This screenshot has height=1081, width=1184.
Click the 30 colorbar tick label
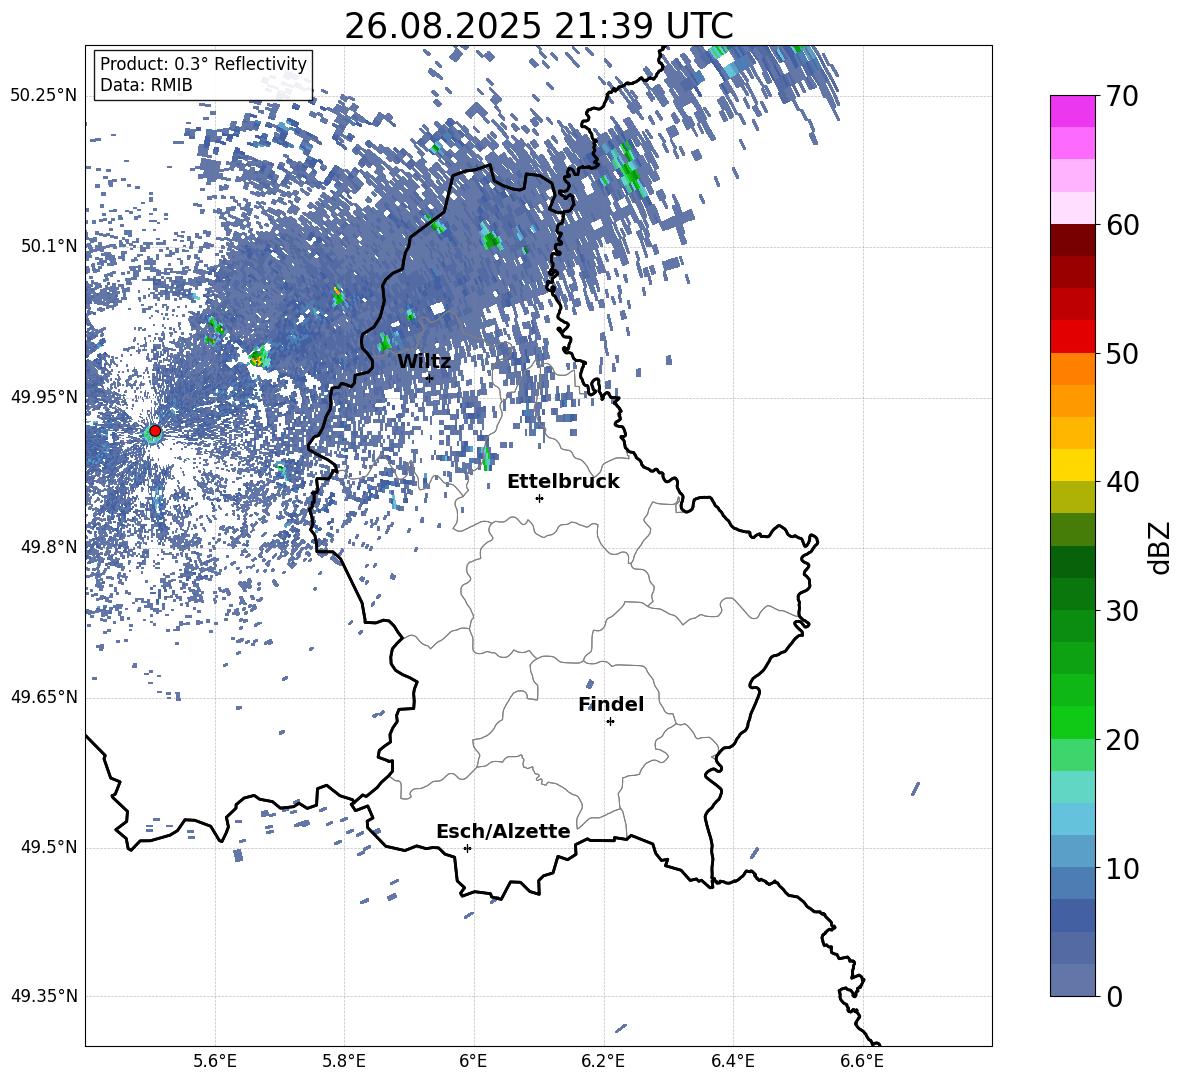[1123, 611]
